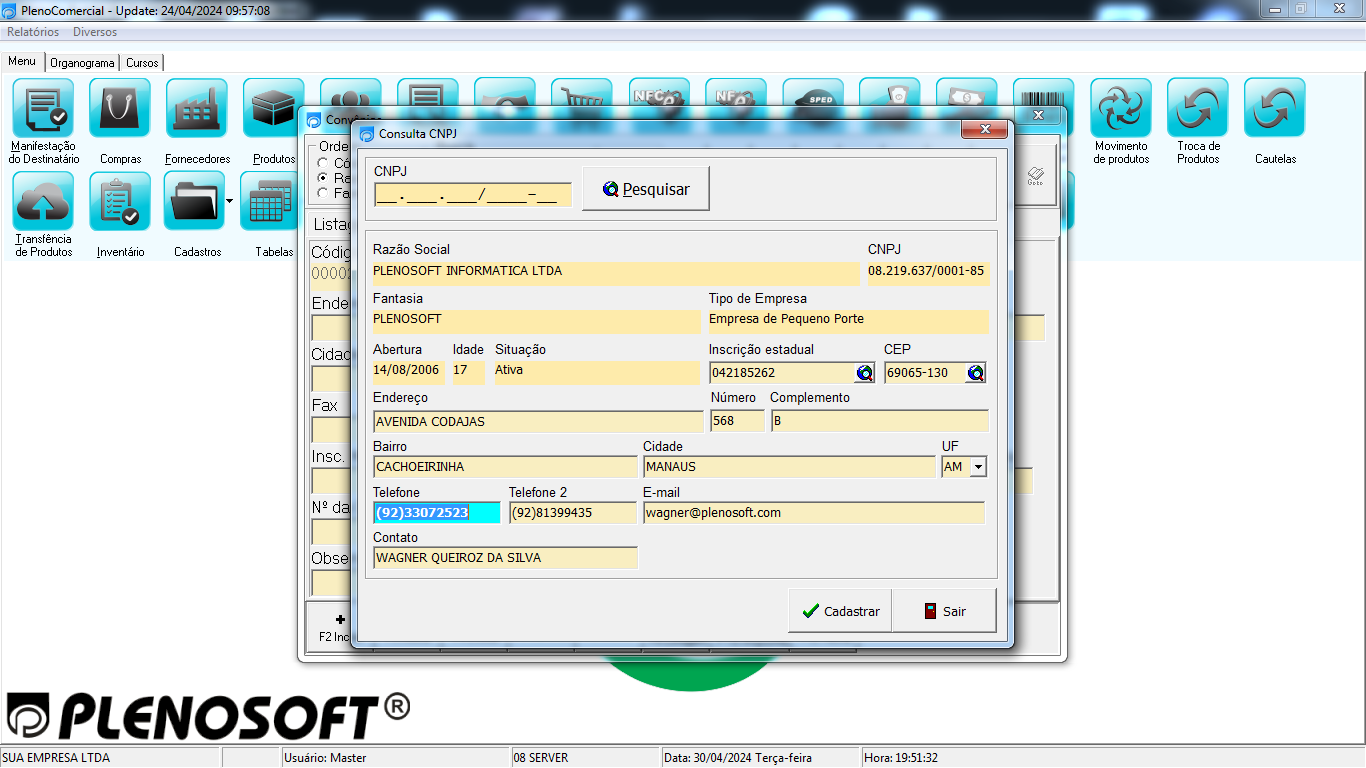1366x768 pixels.
Task: Click Fantasia value PLENOSOFT
Action: 537,319
